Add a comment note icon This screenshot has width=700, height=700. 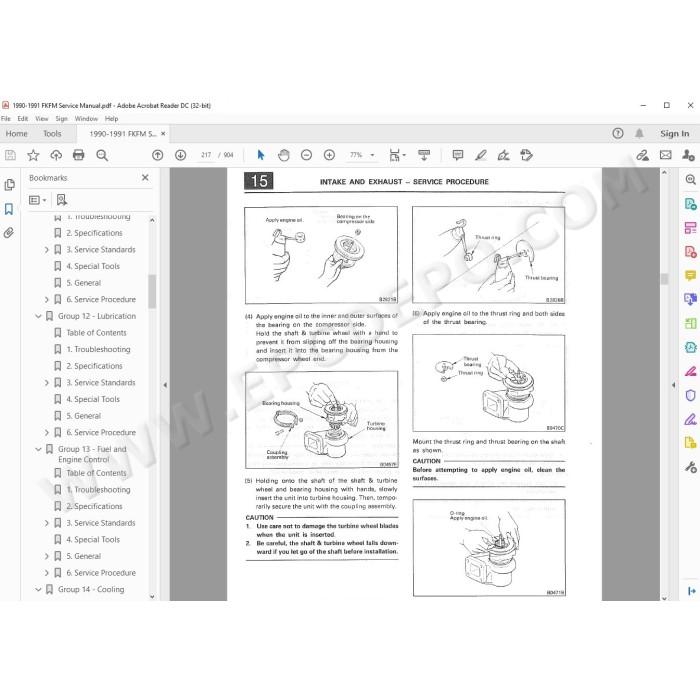coord(458,155)
